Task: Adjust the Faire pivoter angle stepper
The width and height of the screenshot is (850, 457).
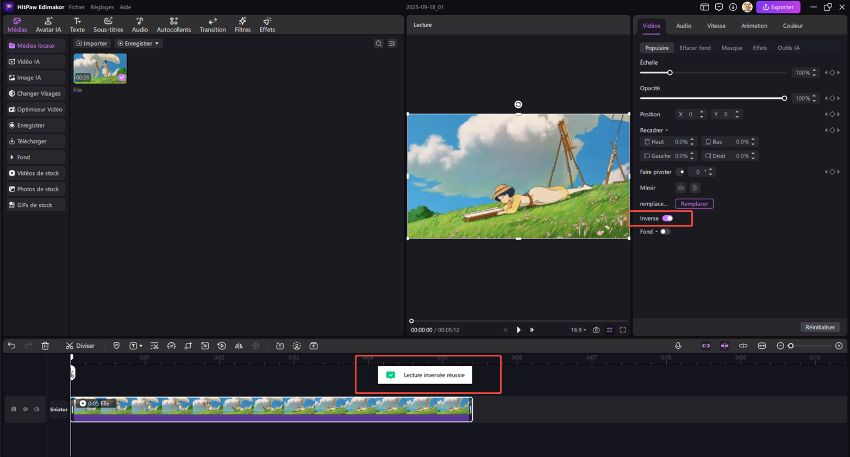Action: coord(710,172)
